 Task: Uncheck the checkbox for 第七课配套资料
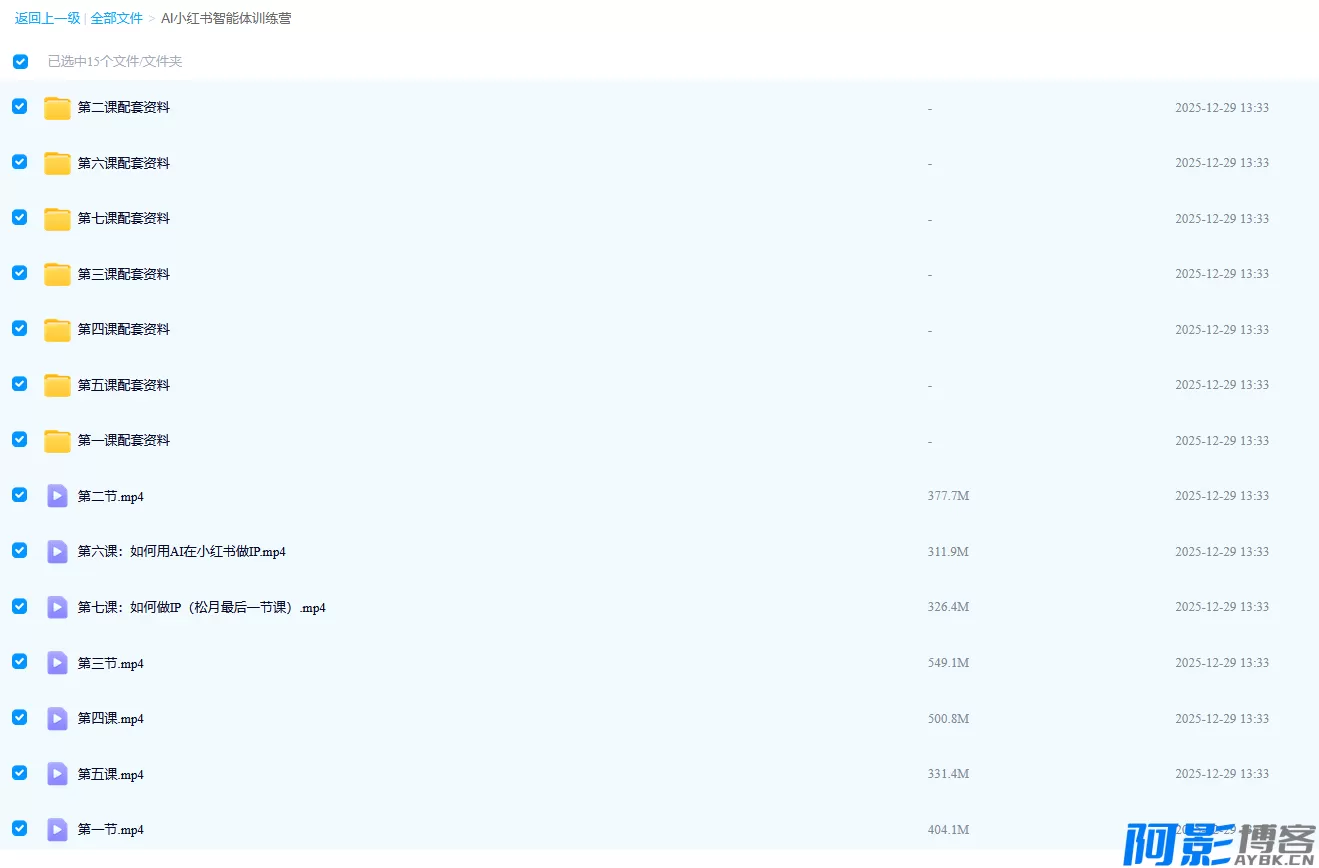[19, 217]
